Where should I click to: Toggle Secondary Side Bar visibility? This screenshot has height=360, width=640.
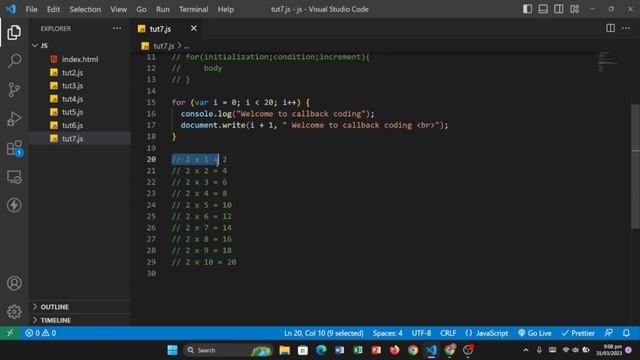[558, 9]
